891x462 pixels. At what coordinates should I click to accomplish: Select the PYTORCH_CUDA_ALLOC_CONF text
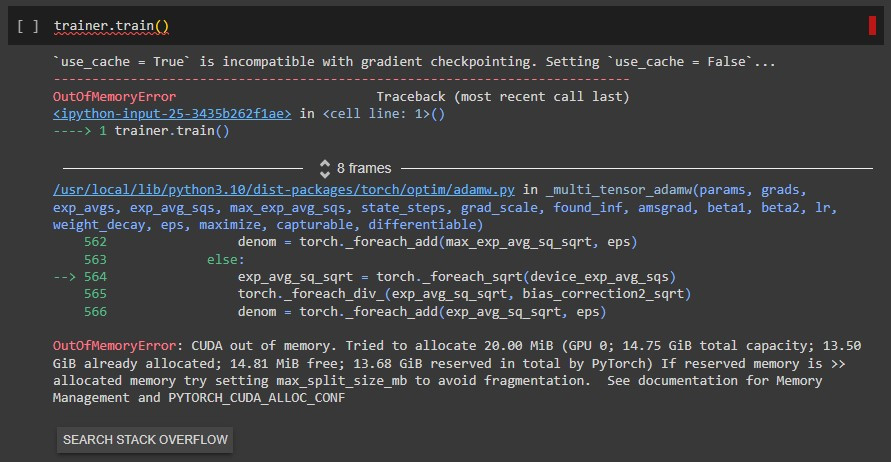coord(256,398)
